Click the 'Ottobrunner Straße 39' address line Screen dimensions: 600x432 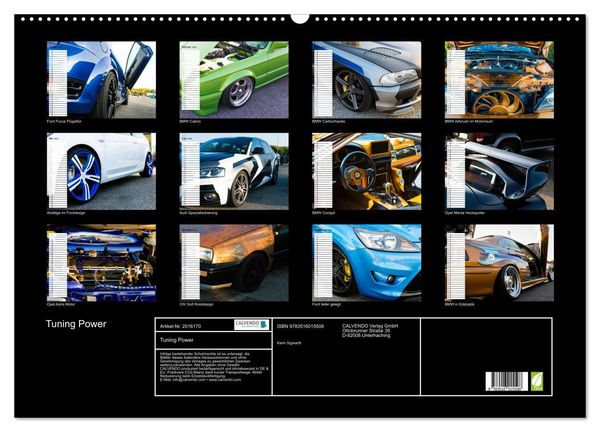(x=366, y=331)
